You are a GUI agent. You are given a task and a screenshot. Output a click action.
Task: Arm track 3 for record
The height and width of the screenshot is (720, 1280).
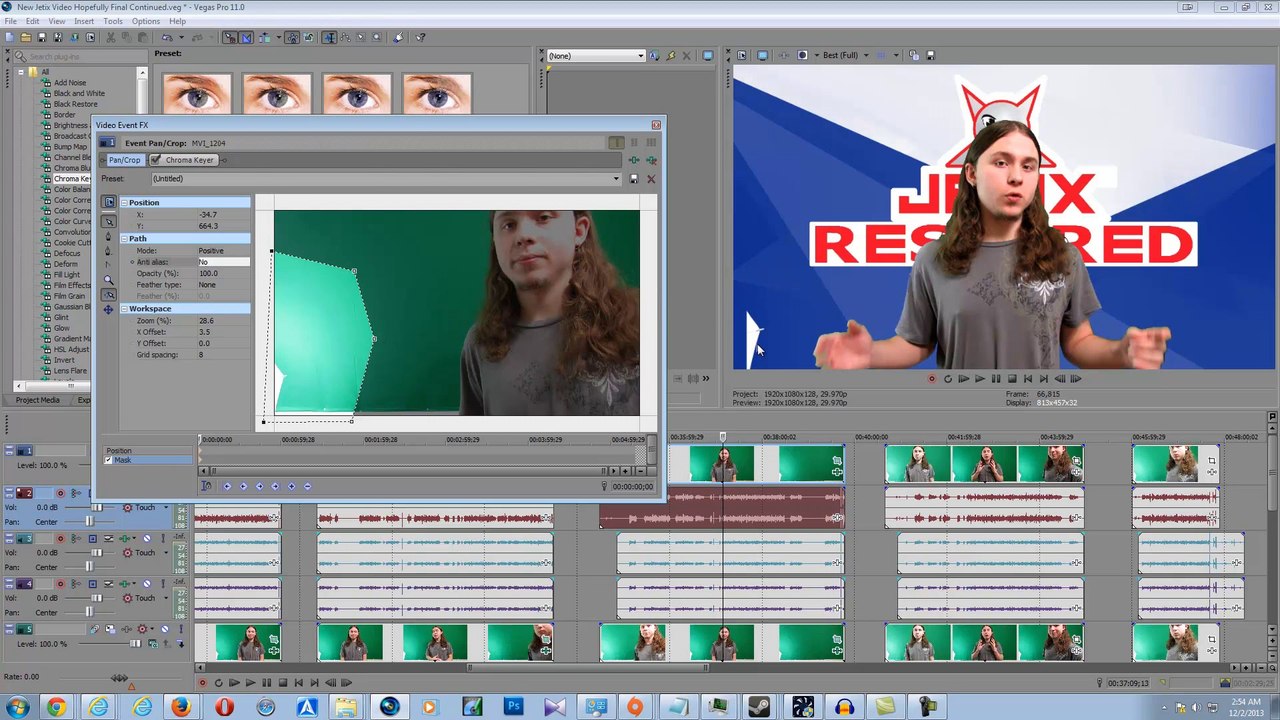[x=59, y=538]
